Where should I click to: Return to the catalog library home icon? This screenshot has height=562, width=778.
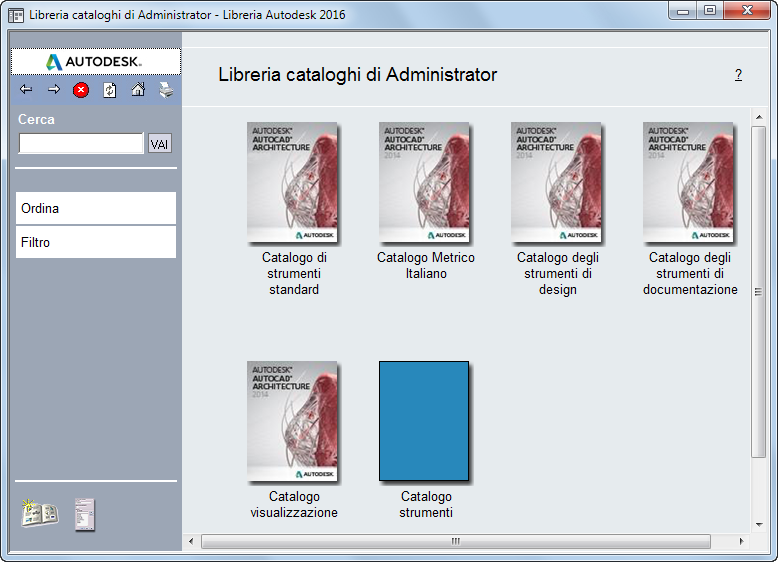138,90
